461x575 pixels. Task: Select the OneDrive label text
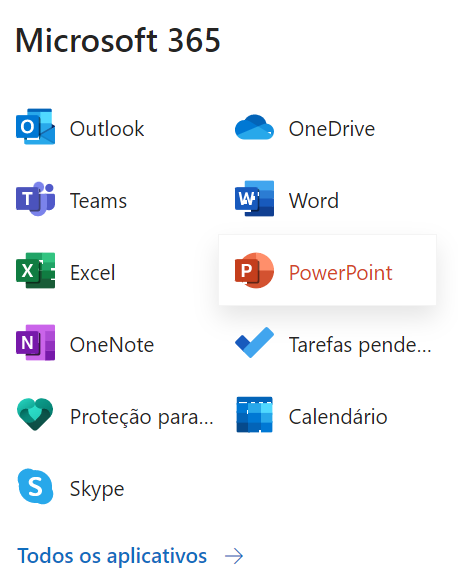(x=332, y=129)
